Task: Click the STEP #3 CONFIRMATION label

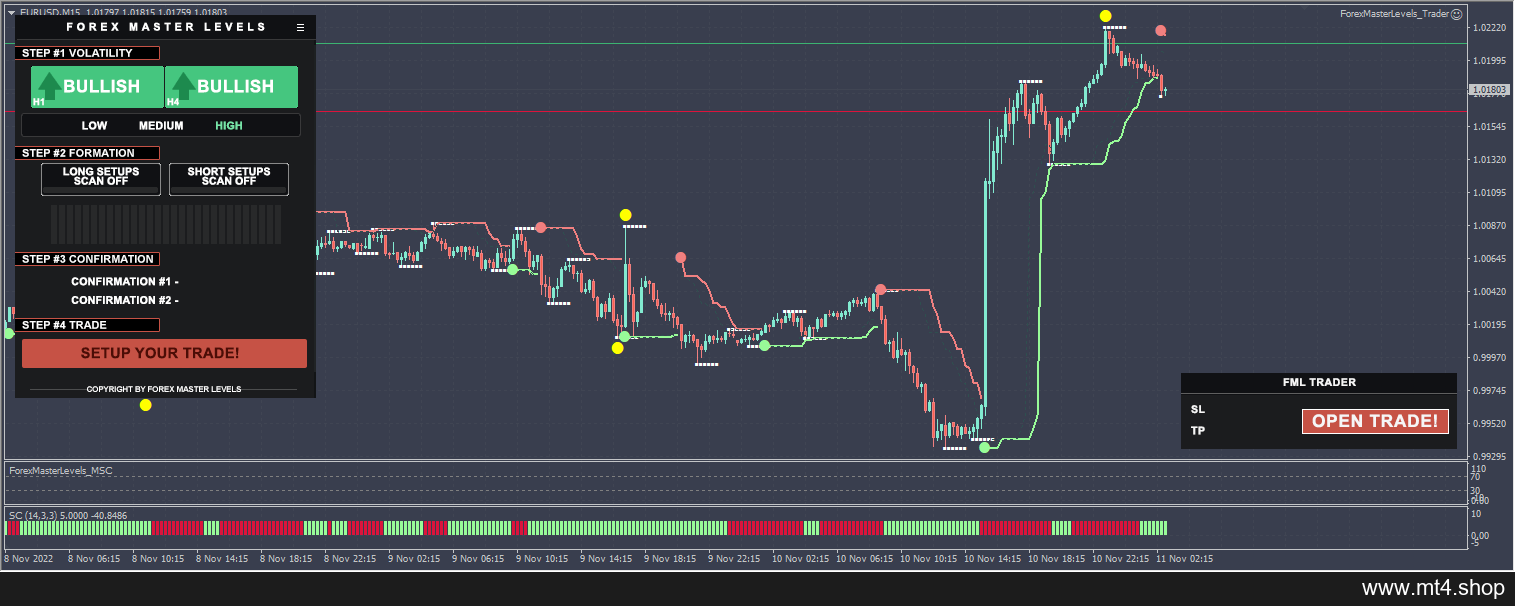Action: (x=87, y=259)
